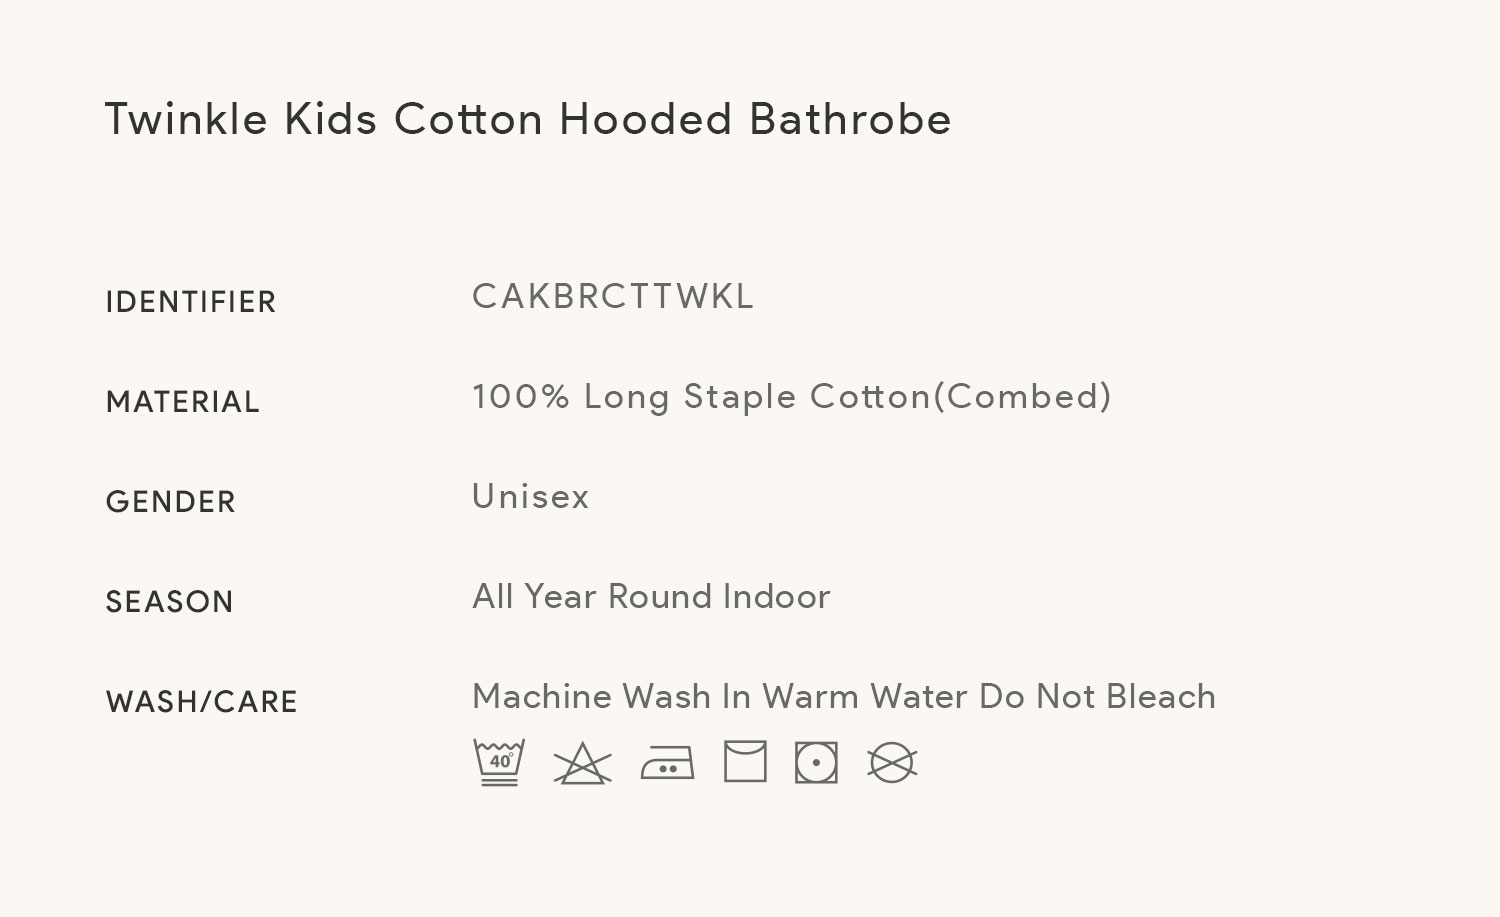Click the SEASON label
Image resolution: width=1500 pixels, height=917 pixels.
coord(170,602)
